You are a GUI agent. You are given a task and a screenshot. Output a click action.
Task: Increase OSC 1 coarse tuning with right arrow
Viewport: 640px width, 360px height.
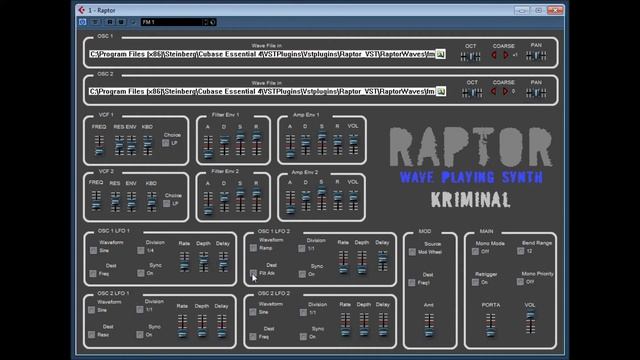[506, 55]
